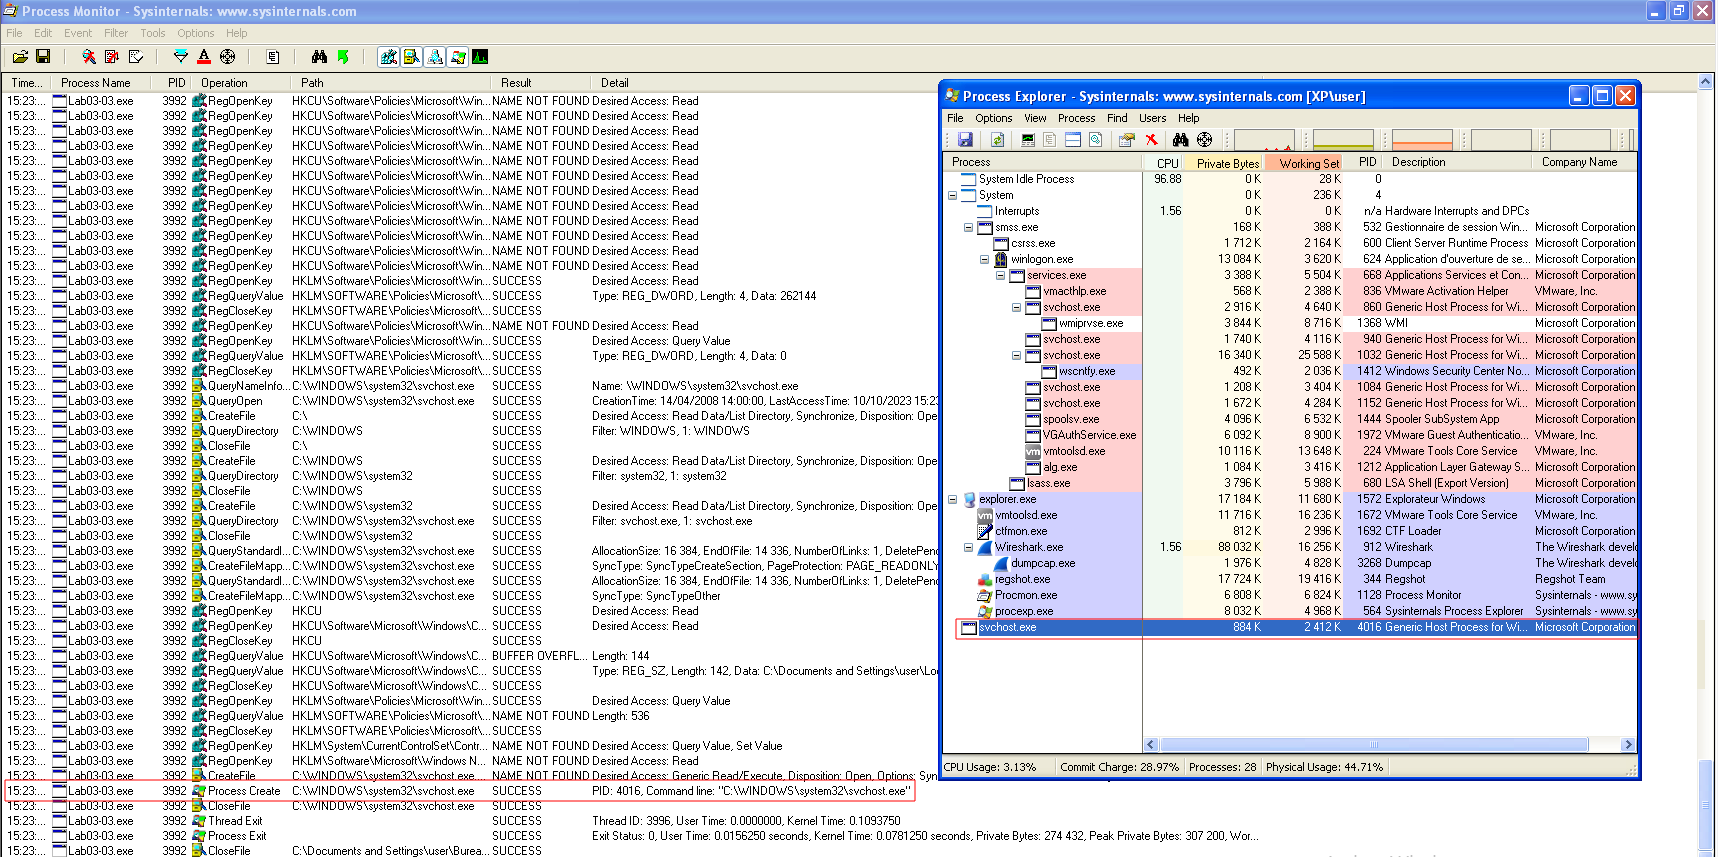The height and width of the screenshot is (857, 1718).
Task: Click the yellow commit history mini graph
Action: [x=1343, y=140]
